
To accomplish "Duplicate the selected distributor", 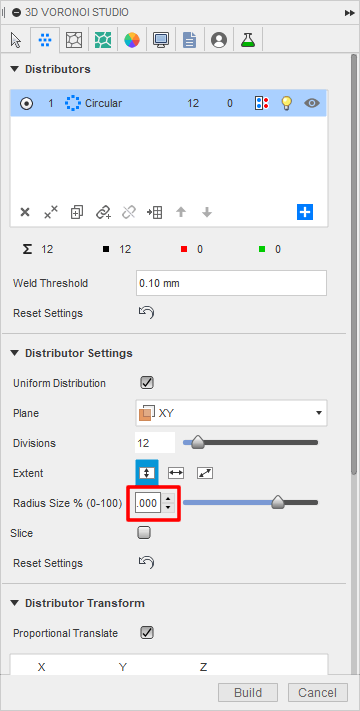I will (x=77, y=212).
